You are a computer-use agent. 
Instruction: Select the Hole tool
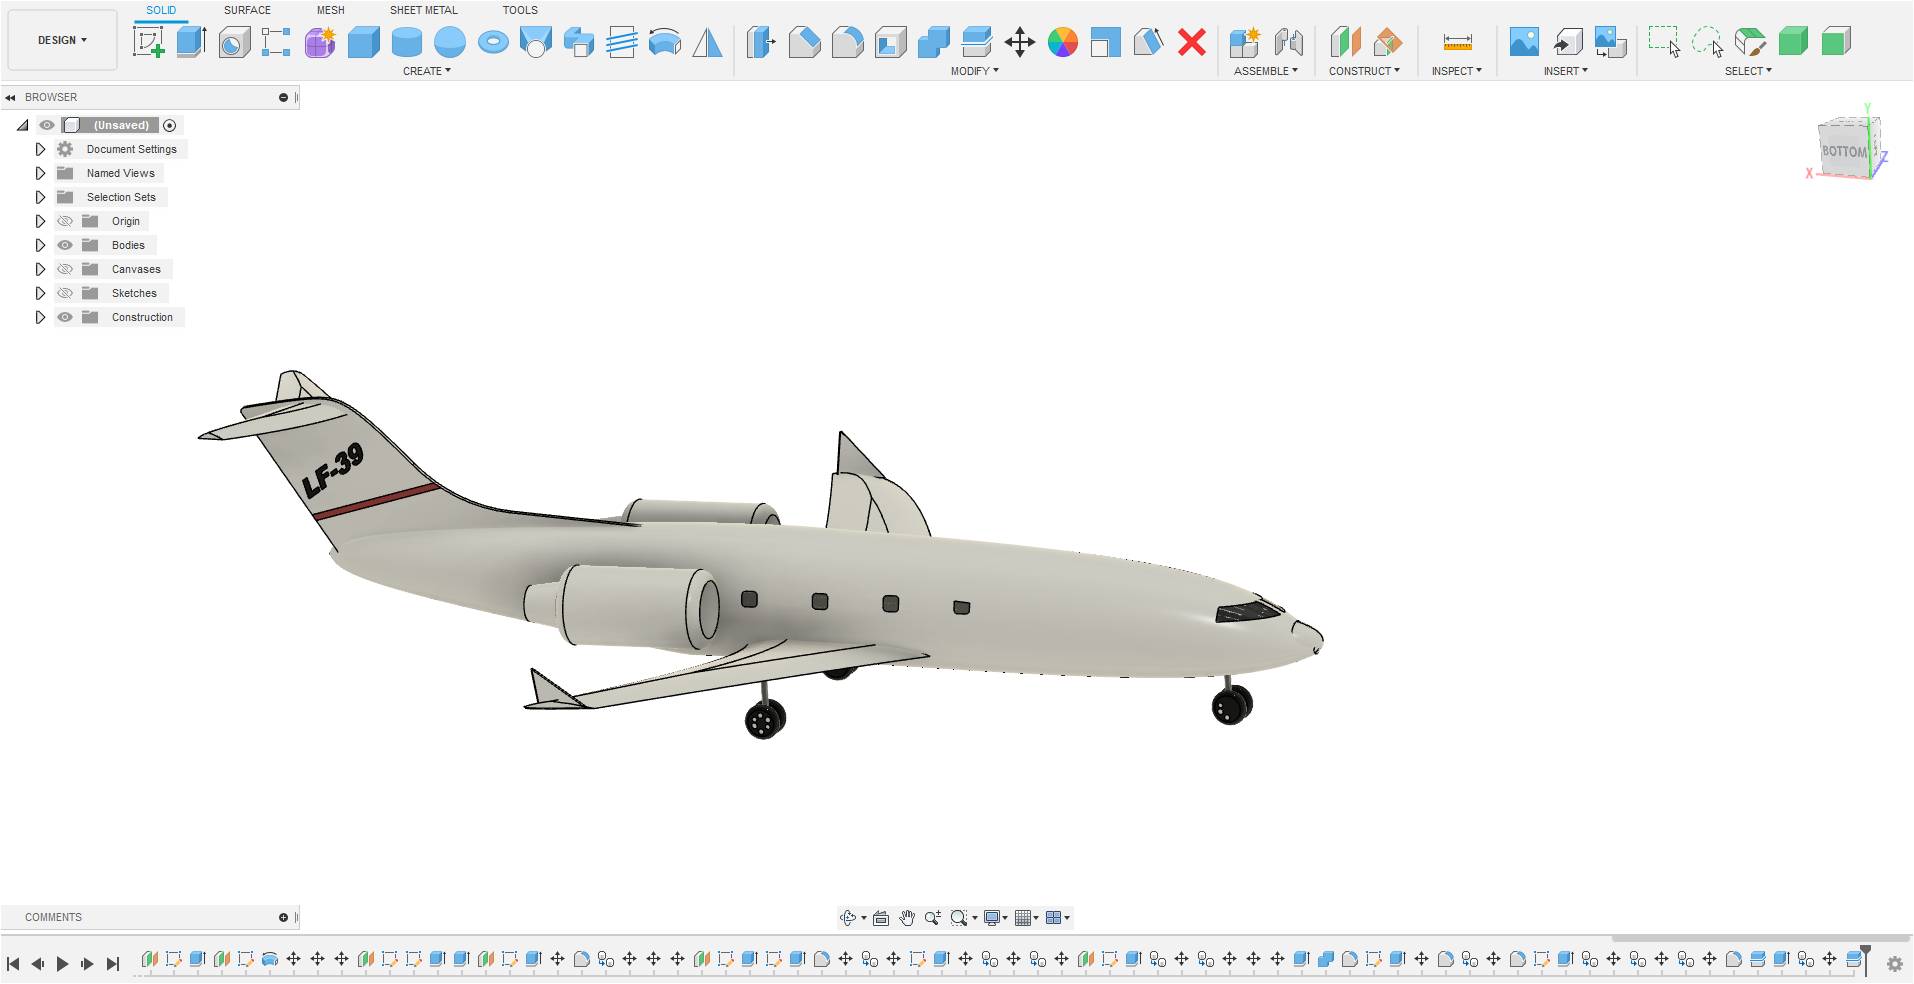(x=234, y=42)
